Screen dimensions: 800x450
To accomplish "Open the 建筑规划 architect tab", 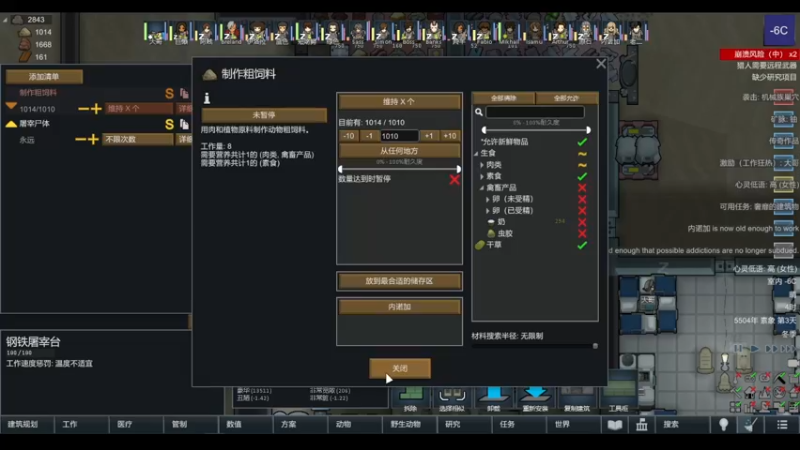I will click(27, 424).
